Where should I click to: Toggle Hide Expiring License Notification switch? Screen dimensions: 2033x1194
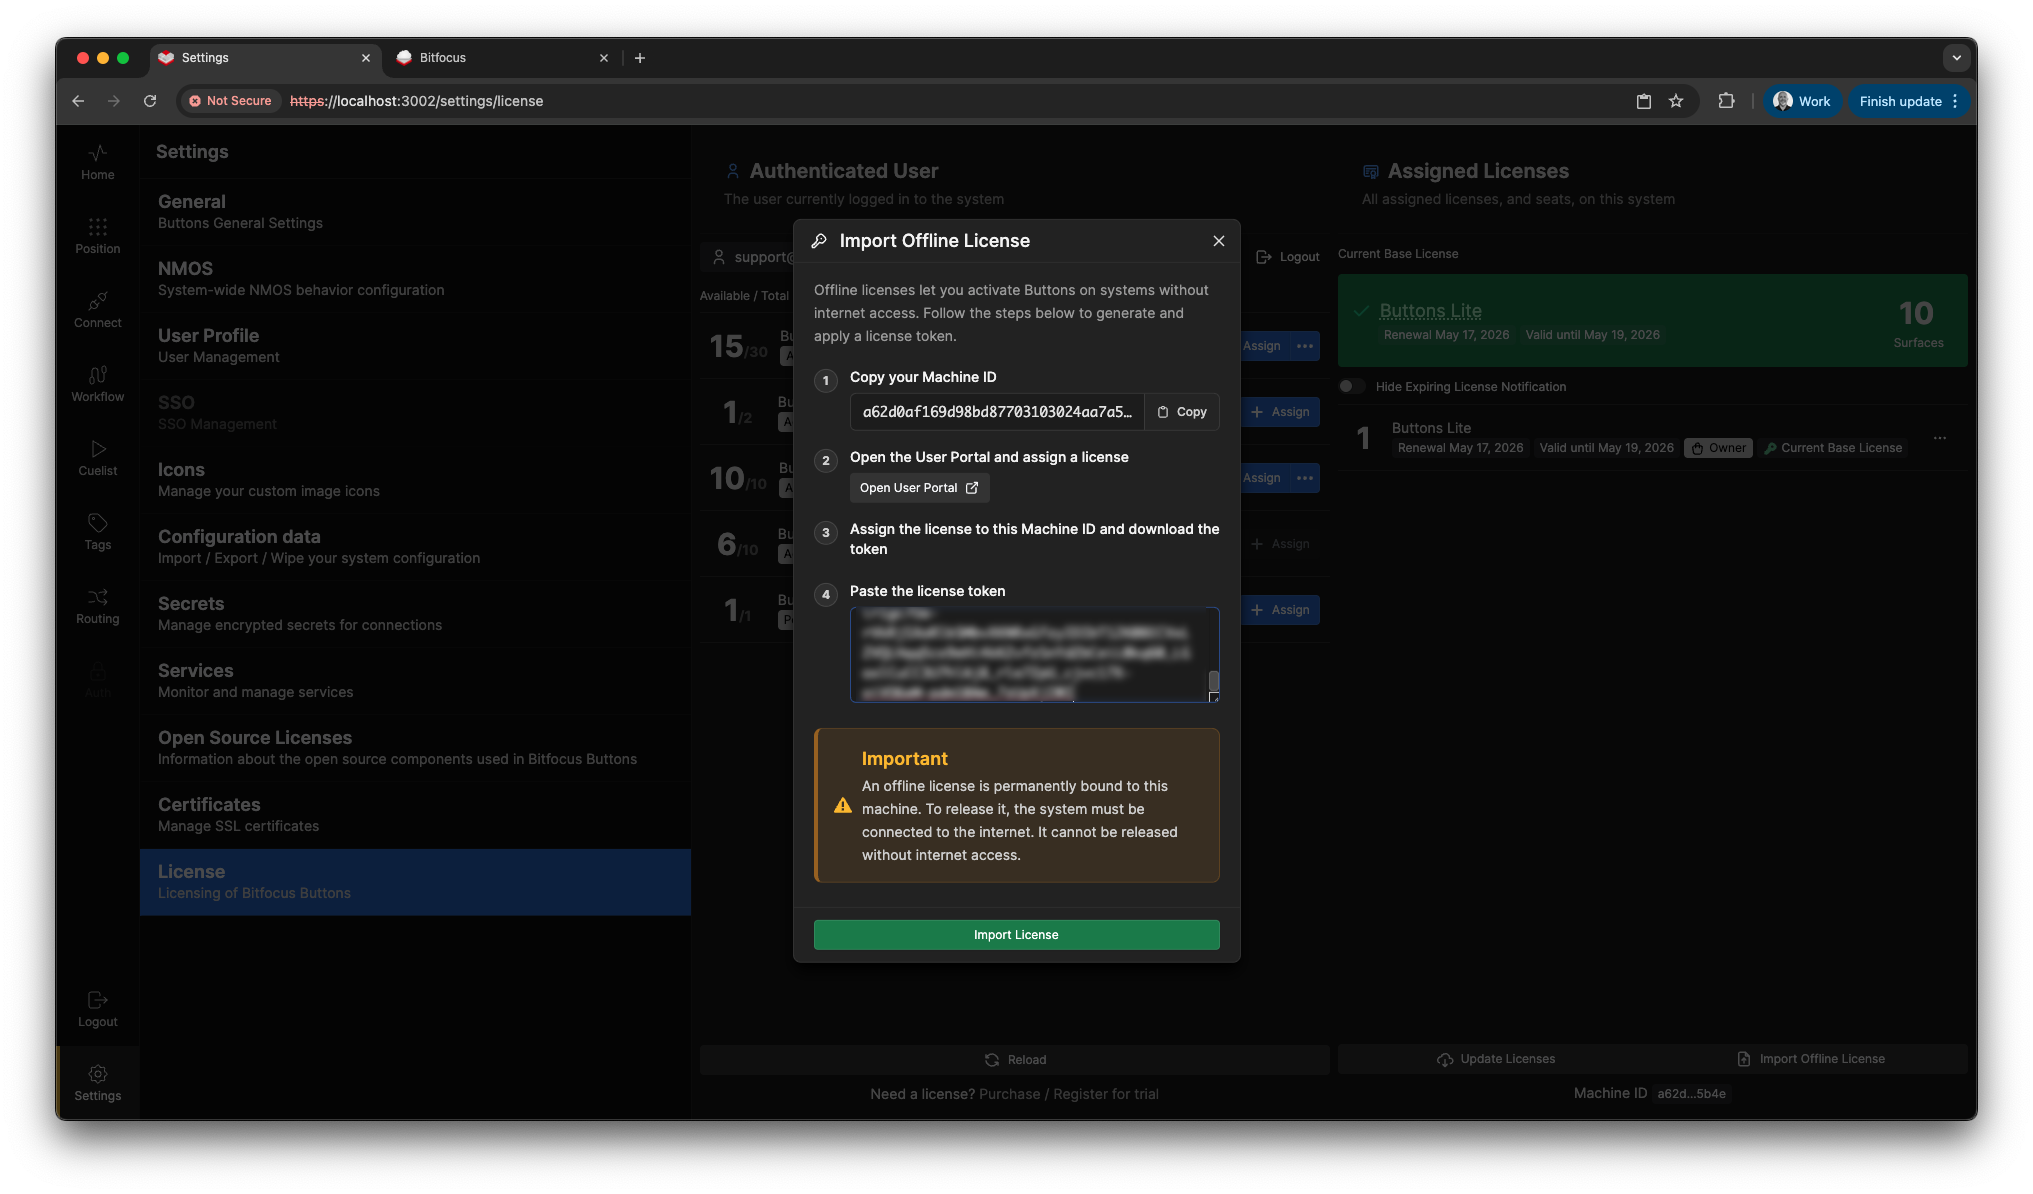point(1351,387)
